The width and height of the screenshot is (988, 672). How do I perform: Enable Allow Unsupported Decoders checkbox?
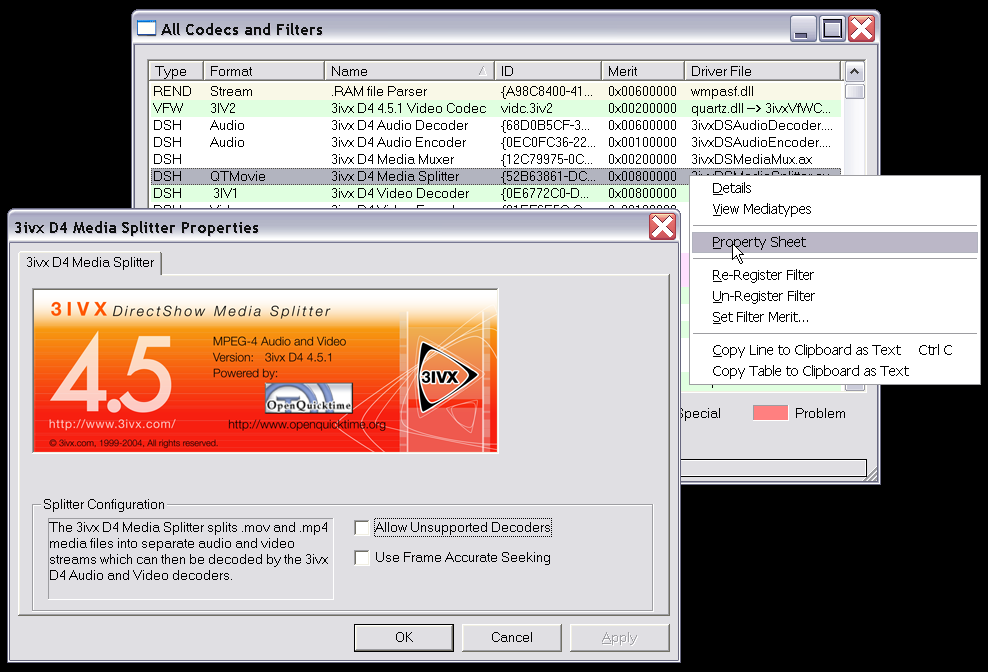pos(362,528)
